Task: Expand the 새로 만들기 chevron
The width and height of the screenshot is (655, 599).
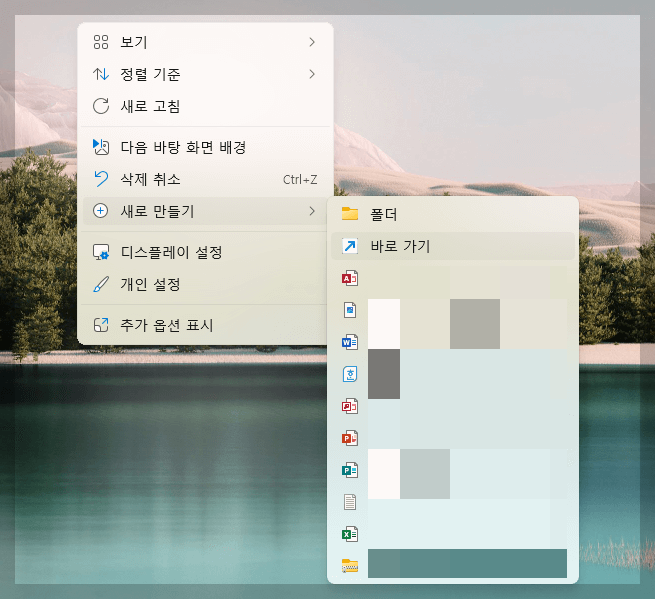Action: click(x=312, y=211)
